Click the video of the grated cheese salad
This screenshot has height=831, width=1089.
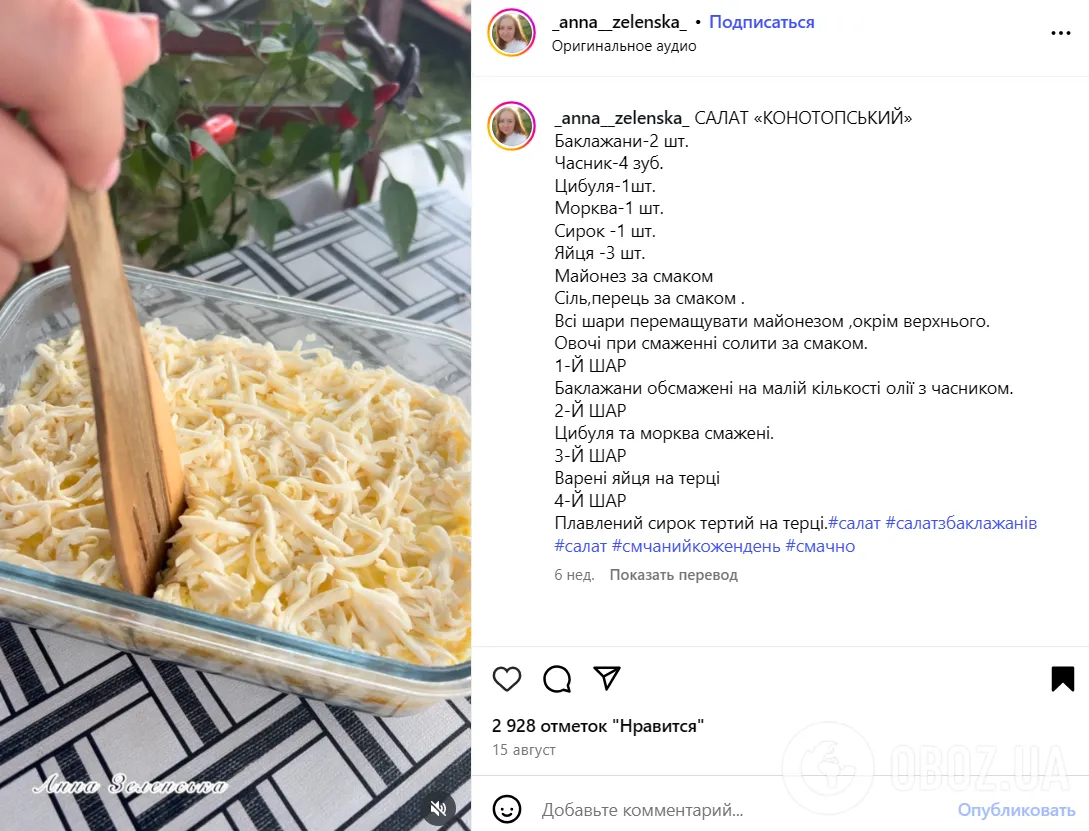pyautogui.click(x=235, y=415)
